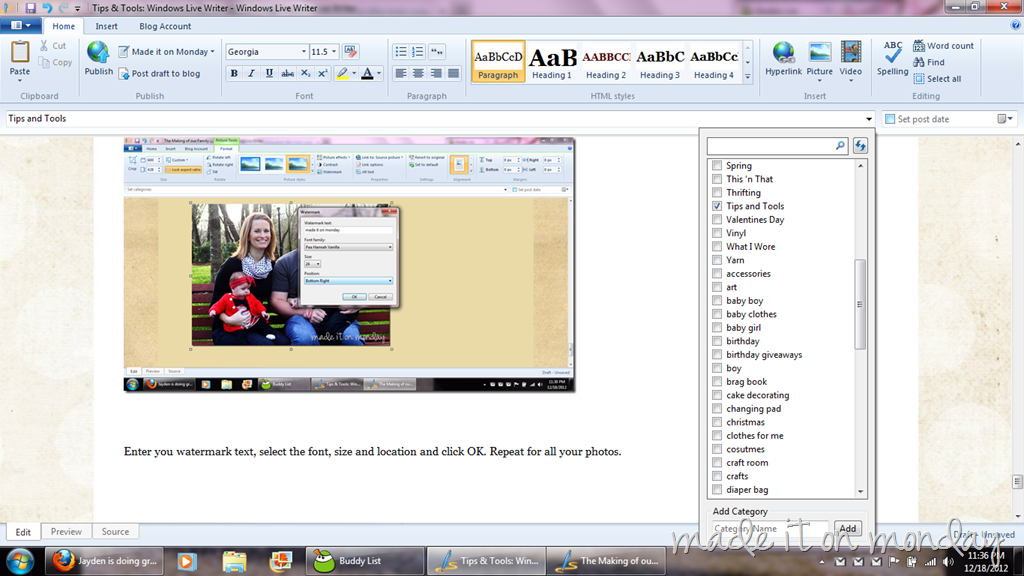The width and height of the screenshot is (1024, 576).
Task: Enable the Set post date checkbox
Action: tap(889, 119)
